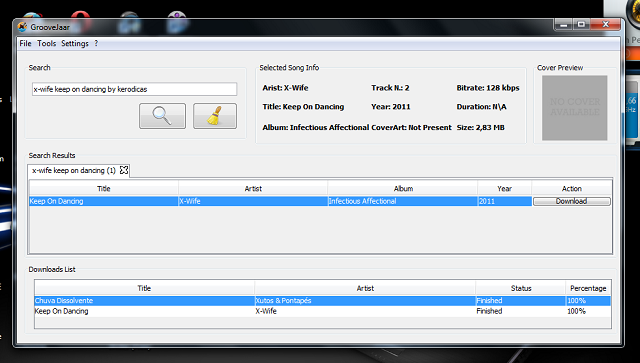
Task: Download the Keep On Dancing search result
Action: tap(571, 201)
